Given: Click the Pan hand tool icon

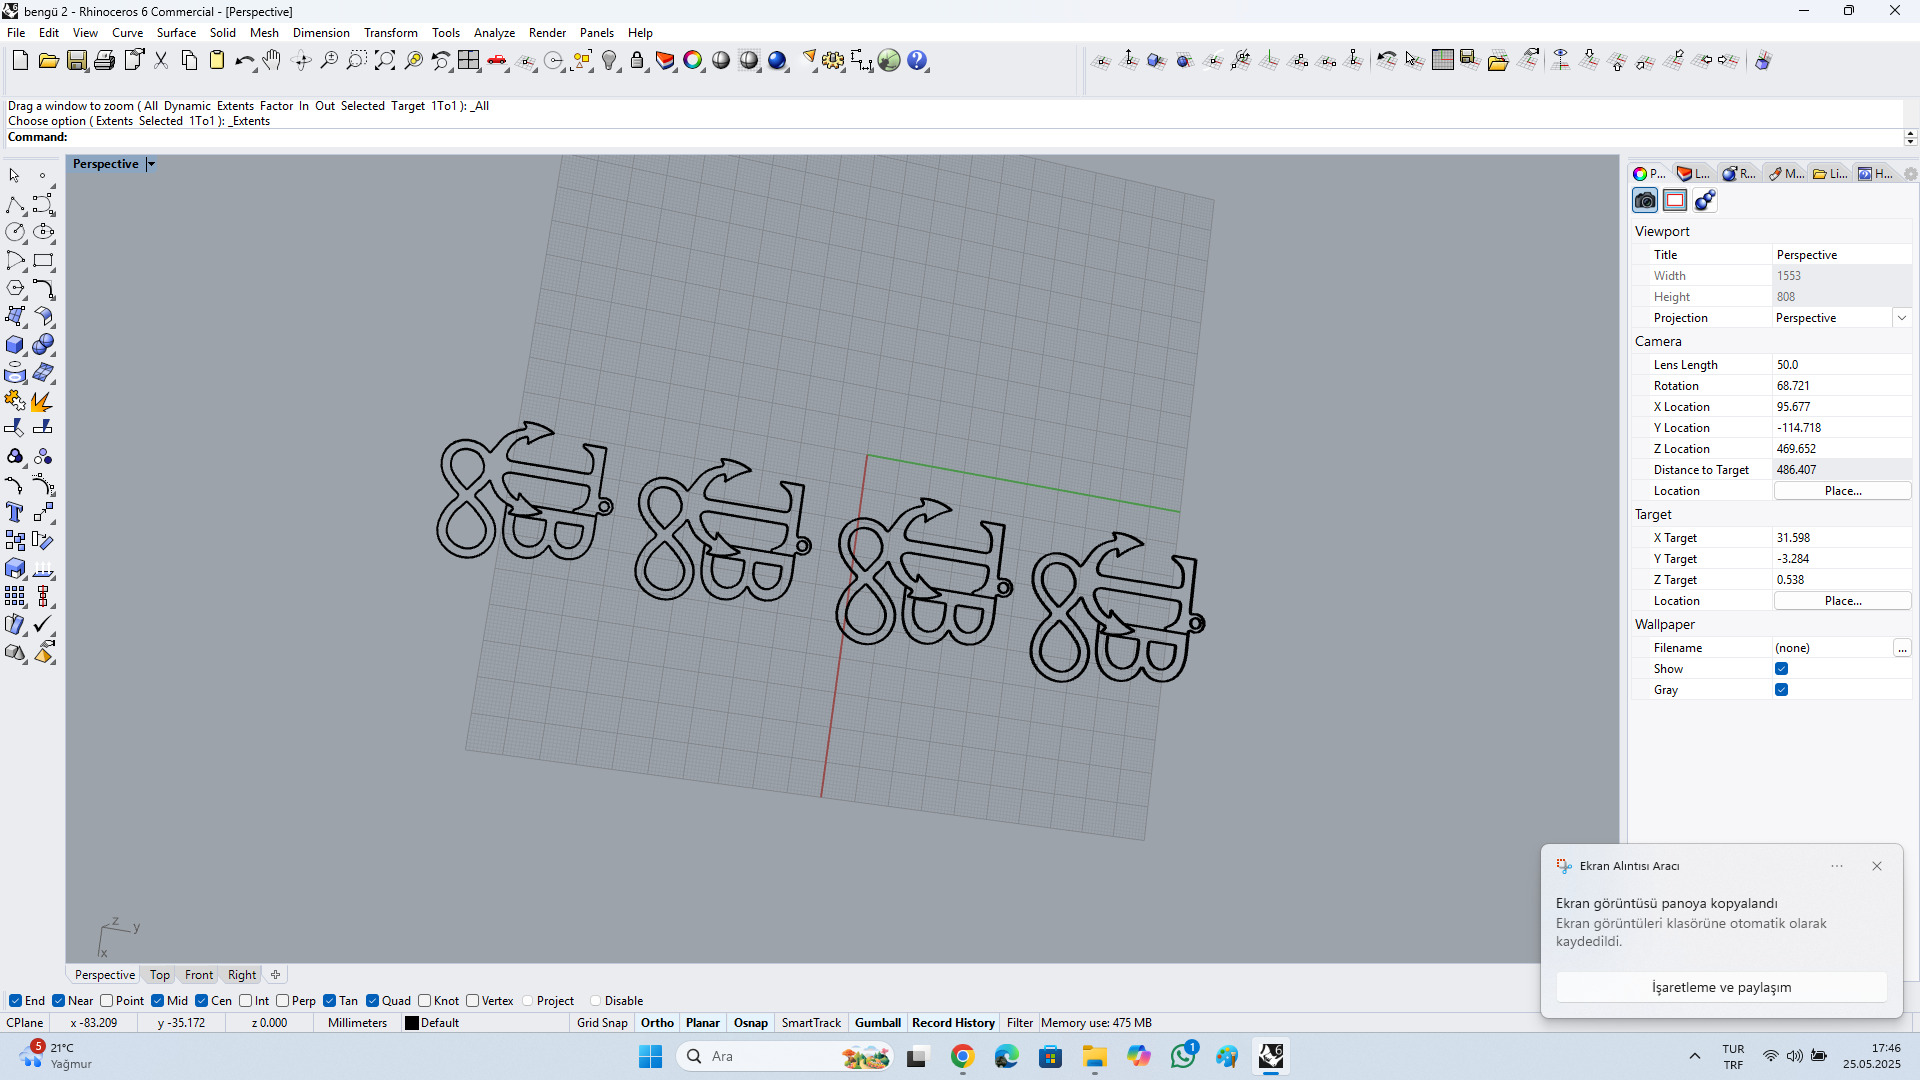Looking at the screenshot, I should click(272, 61).
